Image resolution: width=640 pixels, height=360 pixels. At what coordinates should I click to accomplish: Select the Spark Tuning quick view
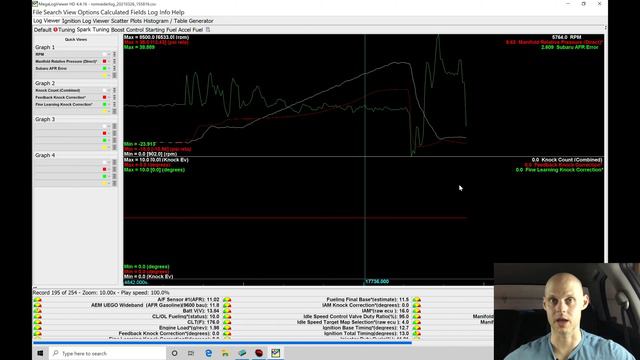pyautogui.click(x=93, y=30)
